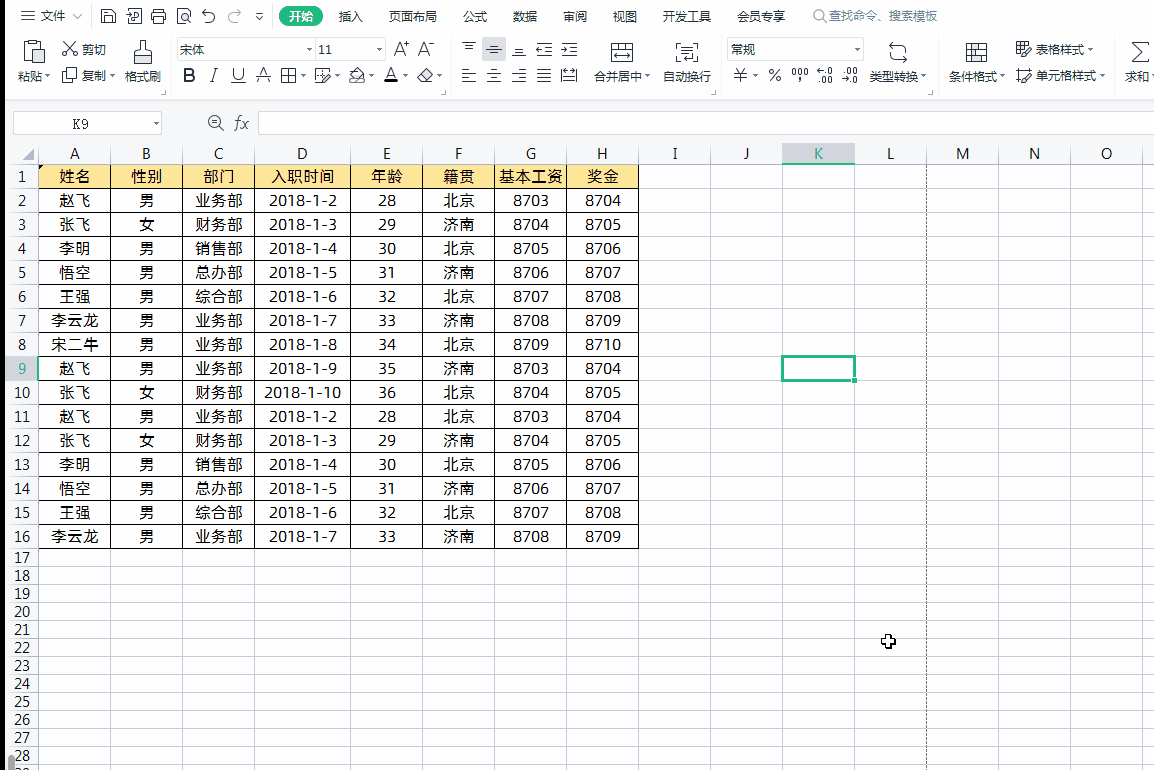
Task: Click the percent style % icon
Action: 774,73
